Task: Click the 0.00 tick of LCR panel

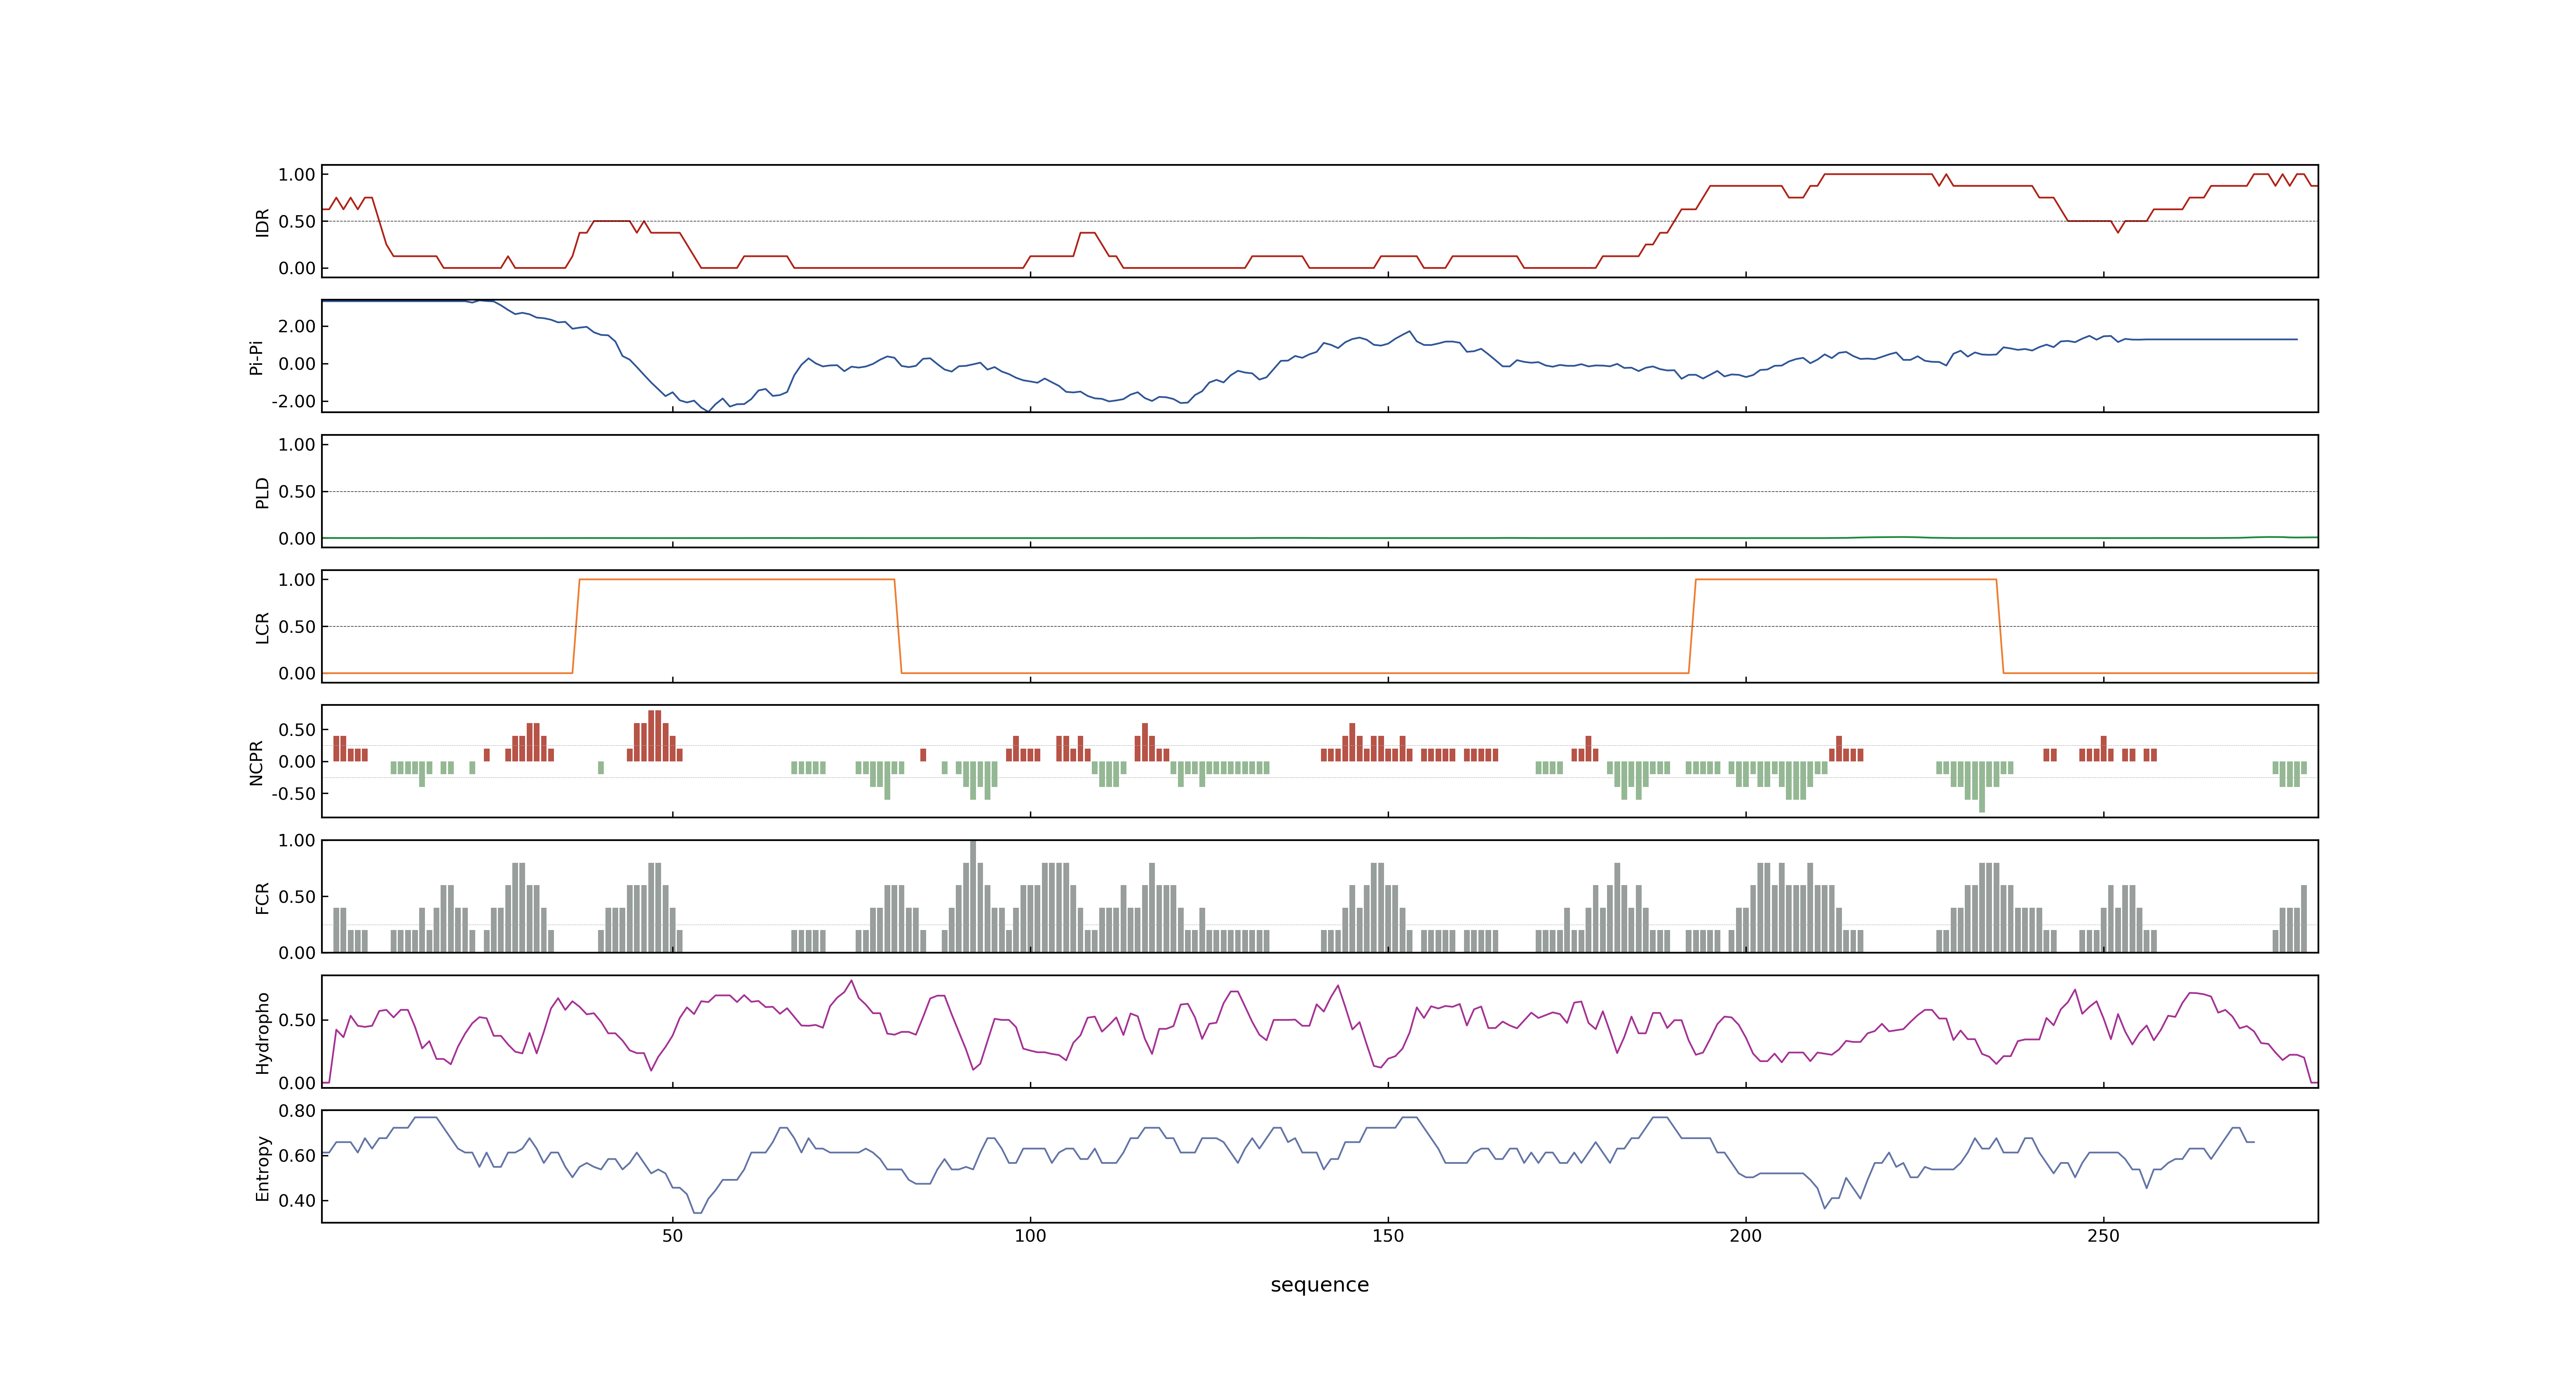Action: [297, 673]
